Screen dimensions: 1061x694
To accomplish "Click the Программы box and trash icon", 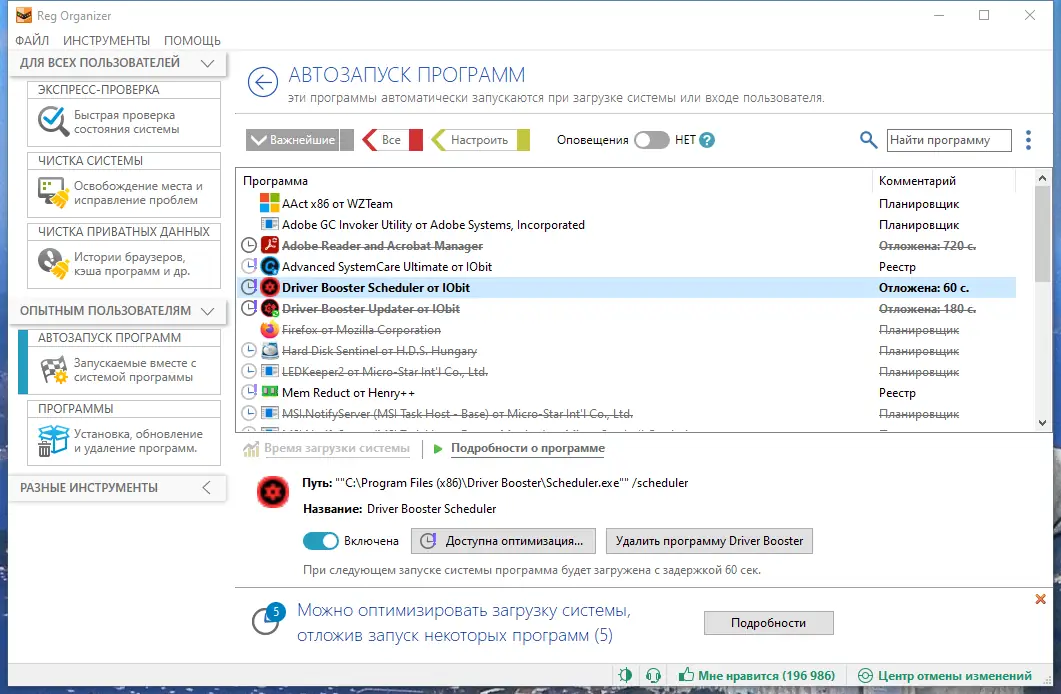I will (x=53, y=441).
